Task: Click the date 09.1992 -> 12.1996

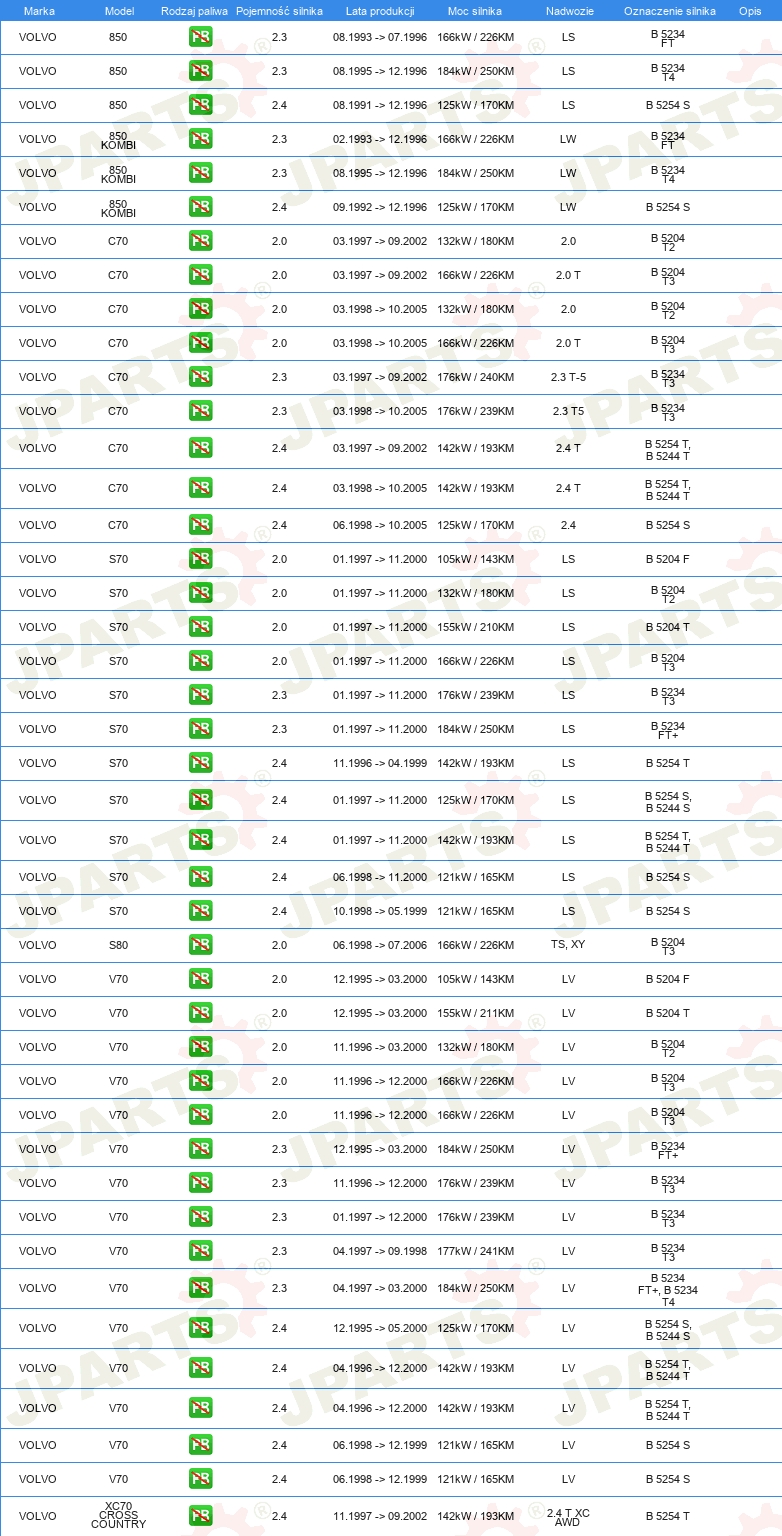Action: coord(380,208)
